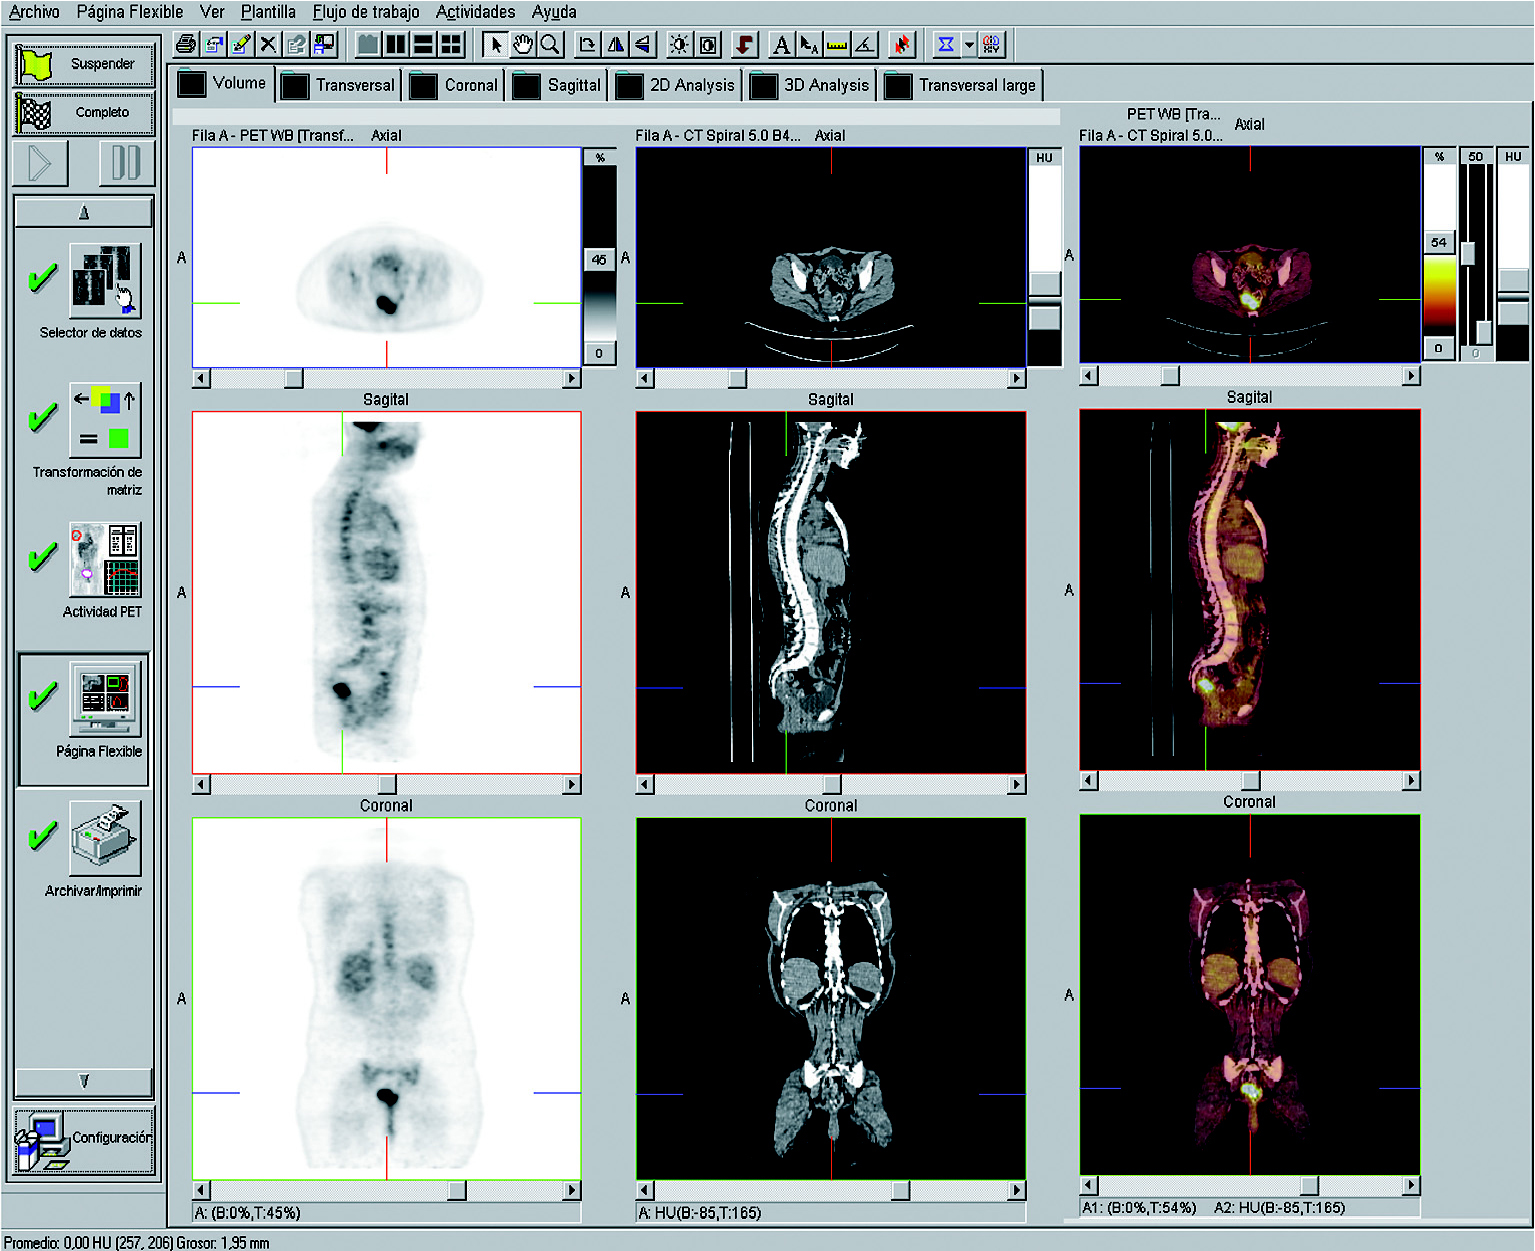Click the print icon in the toolbar
Image resolution: width=1535 pixels, height=1251 pixels.
pyautogui.click(x=185, y=45)
